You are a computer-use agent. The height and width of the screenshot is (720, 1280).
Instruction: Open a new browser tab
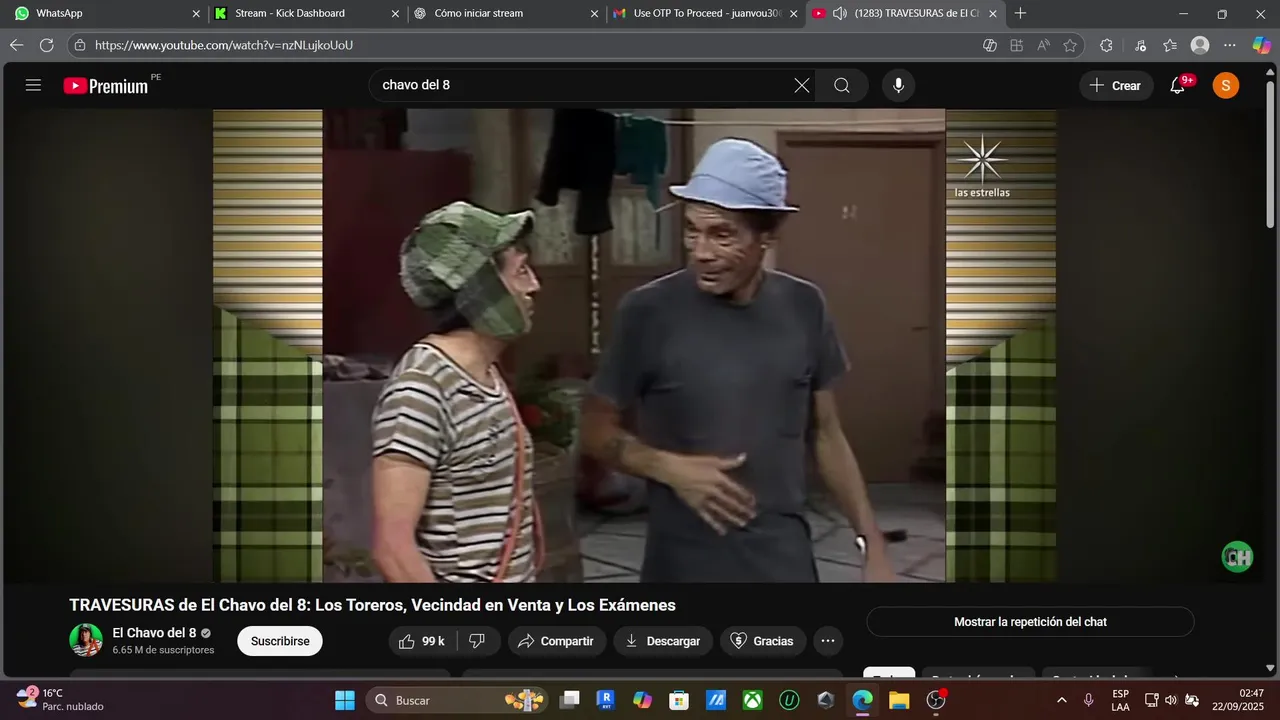coord(1020,13)
